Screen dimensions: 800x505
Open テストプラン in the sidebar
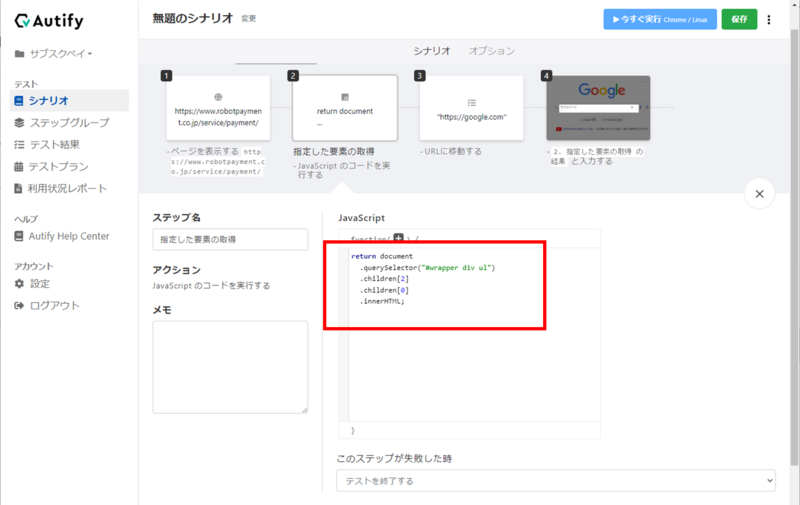[x=58, y=166]
